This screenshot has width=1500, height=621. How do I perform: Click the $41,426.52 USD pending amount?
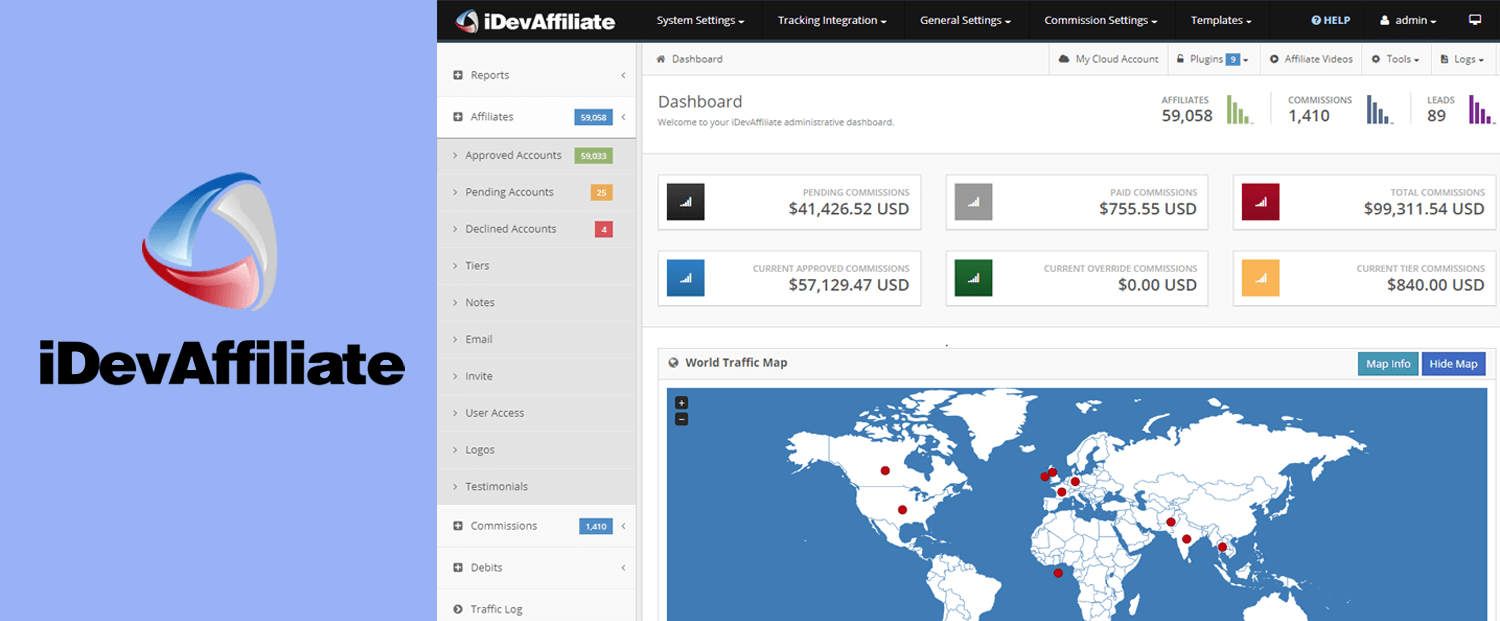[849, 209]
